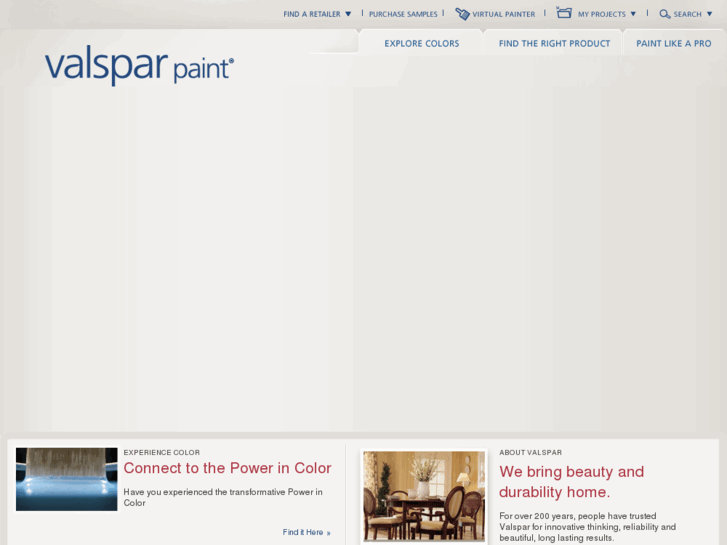The image size is (727, 545).
Task: Click the Find a Retailer link
Action: [312, 14]
